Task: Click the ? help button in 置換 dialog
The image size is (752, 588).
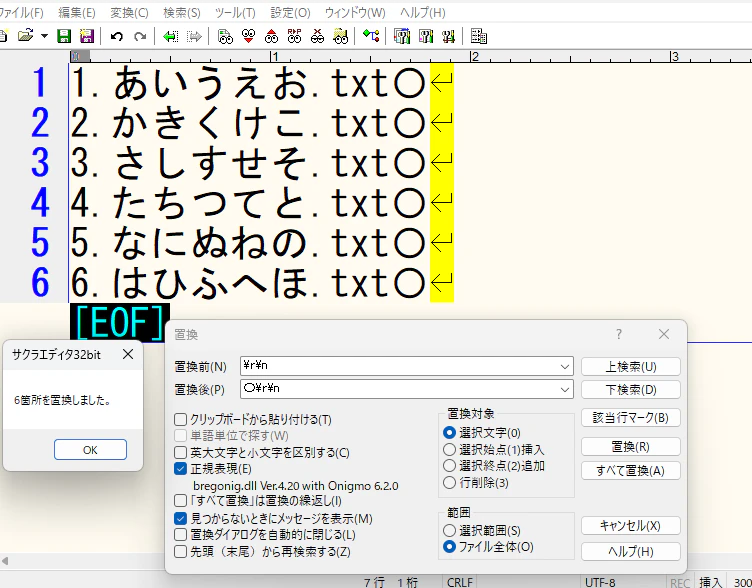Action: tap(619, 334)
